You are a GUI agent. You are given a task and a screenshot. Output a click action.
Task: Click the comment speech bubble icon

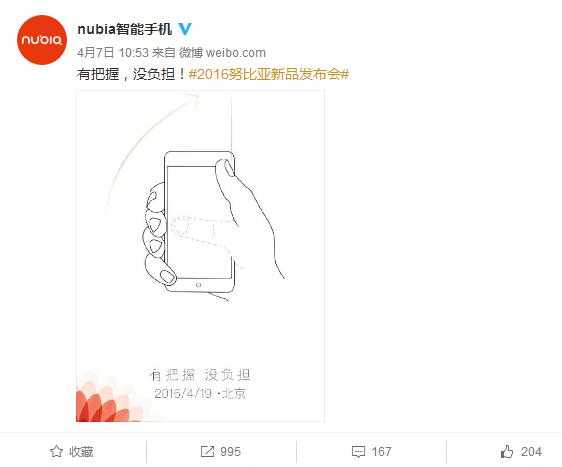[x=358, y=452]
